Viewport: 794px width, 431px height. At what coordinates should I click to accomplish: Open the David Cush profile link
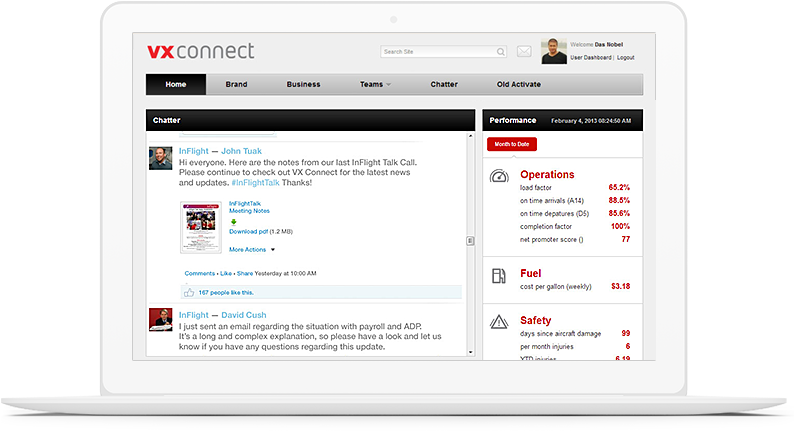tap(244, 315)
